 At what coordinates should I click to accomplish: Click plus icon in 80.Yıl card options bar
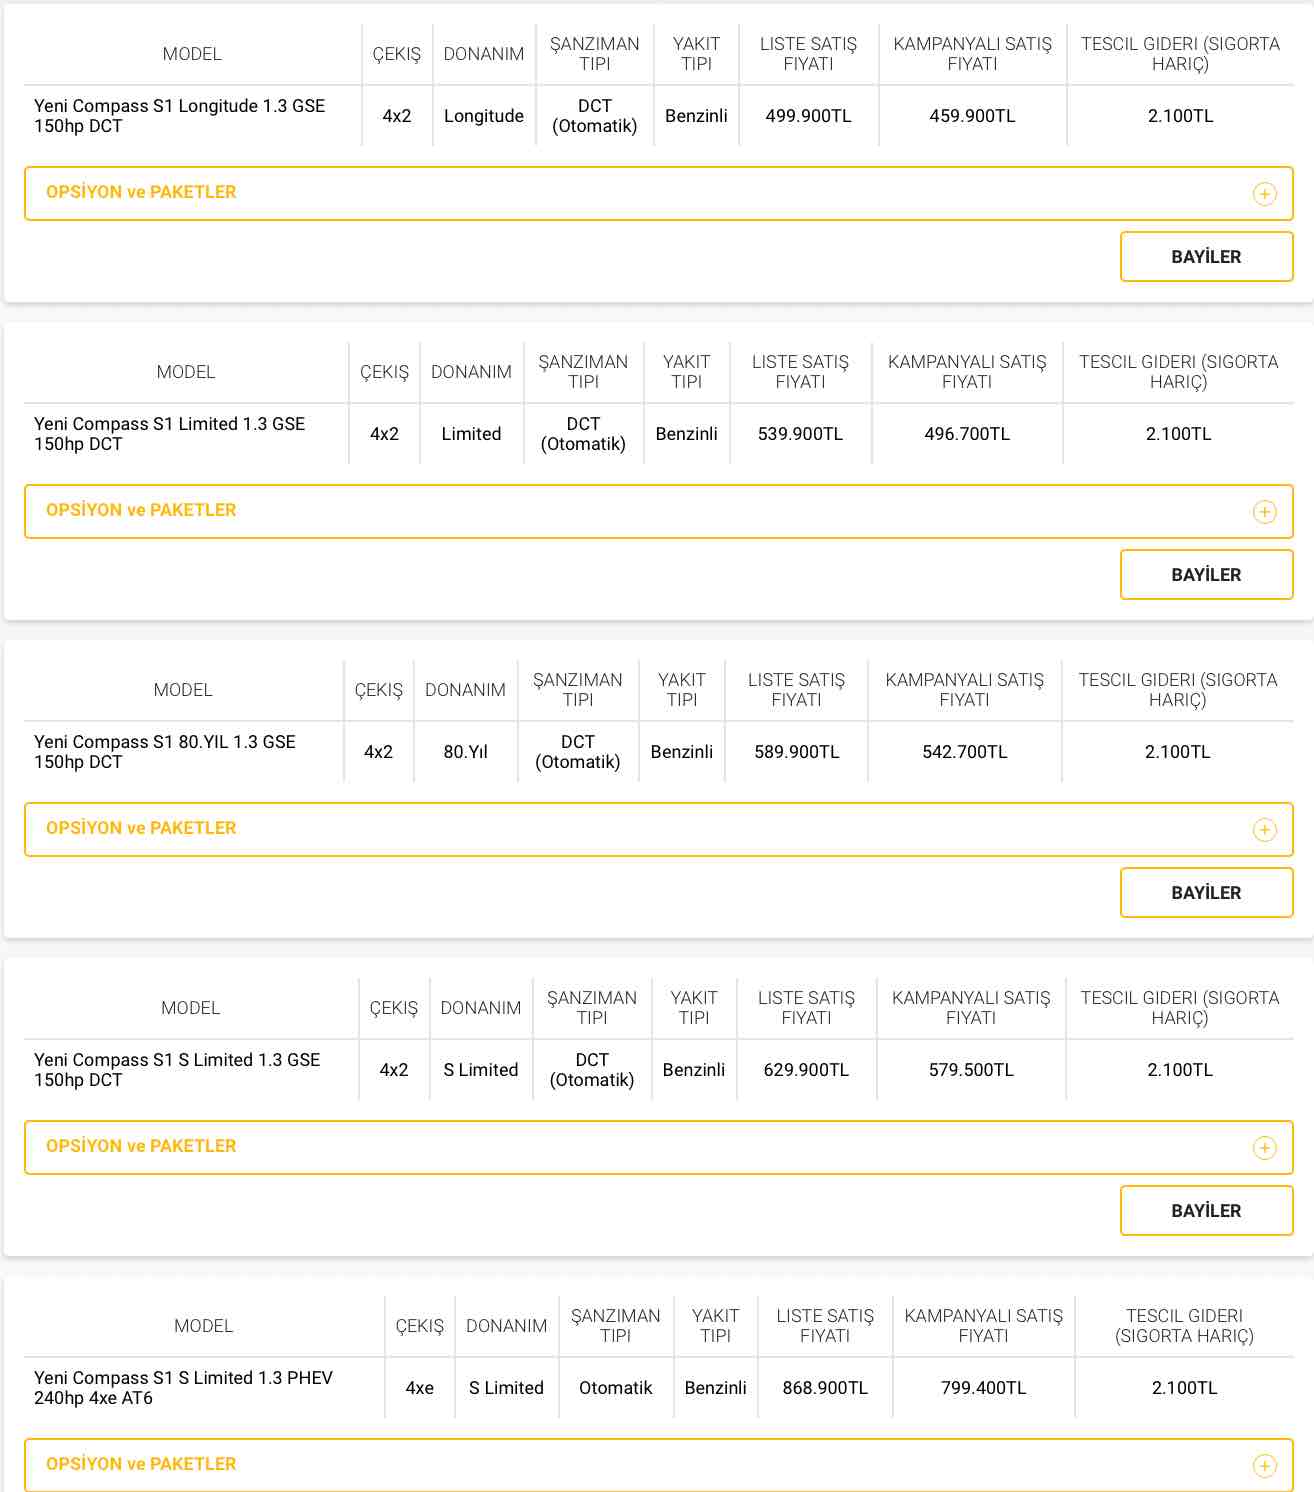[x=1264, y=830]
